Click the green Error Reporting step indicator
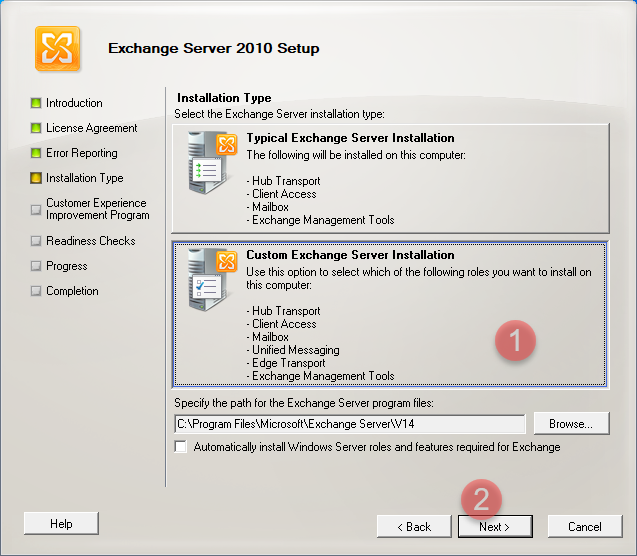Viewport: 637px width, 556px height. tap(36, 153)
